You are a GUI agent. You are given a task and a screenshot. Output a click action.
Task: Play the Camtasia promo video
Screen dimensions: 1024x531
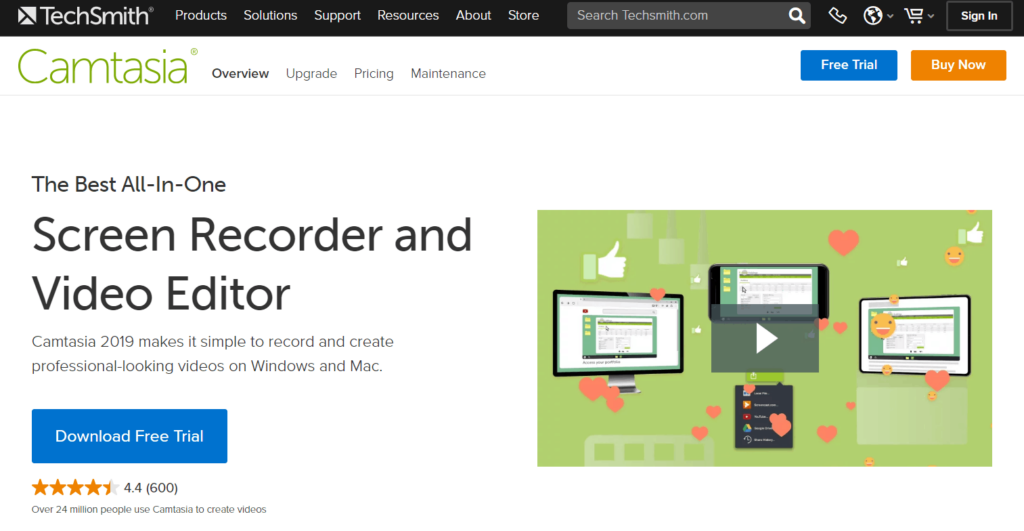point(765,338)
